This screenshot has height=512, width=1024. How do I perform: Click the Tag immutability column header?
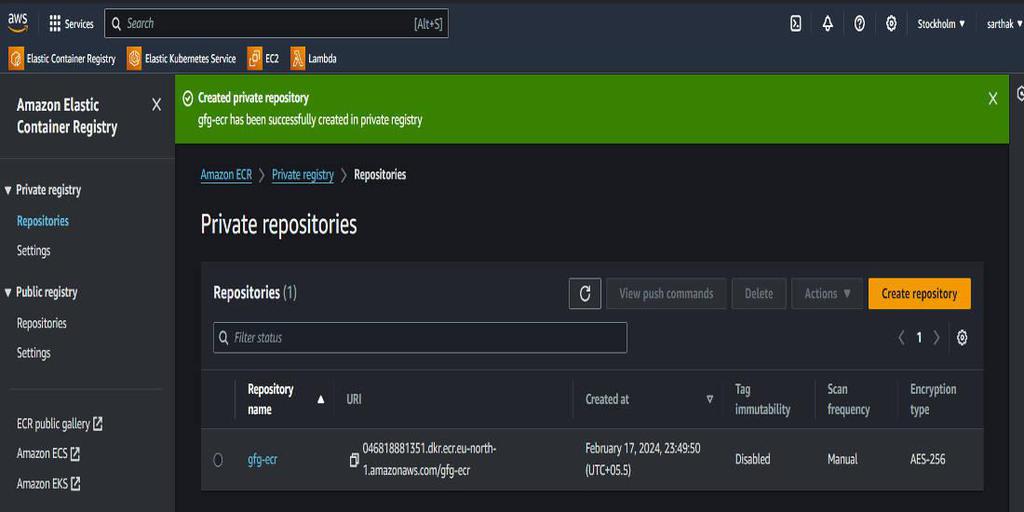(763, 400)
